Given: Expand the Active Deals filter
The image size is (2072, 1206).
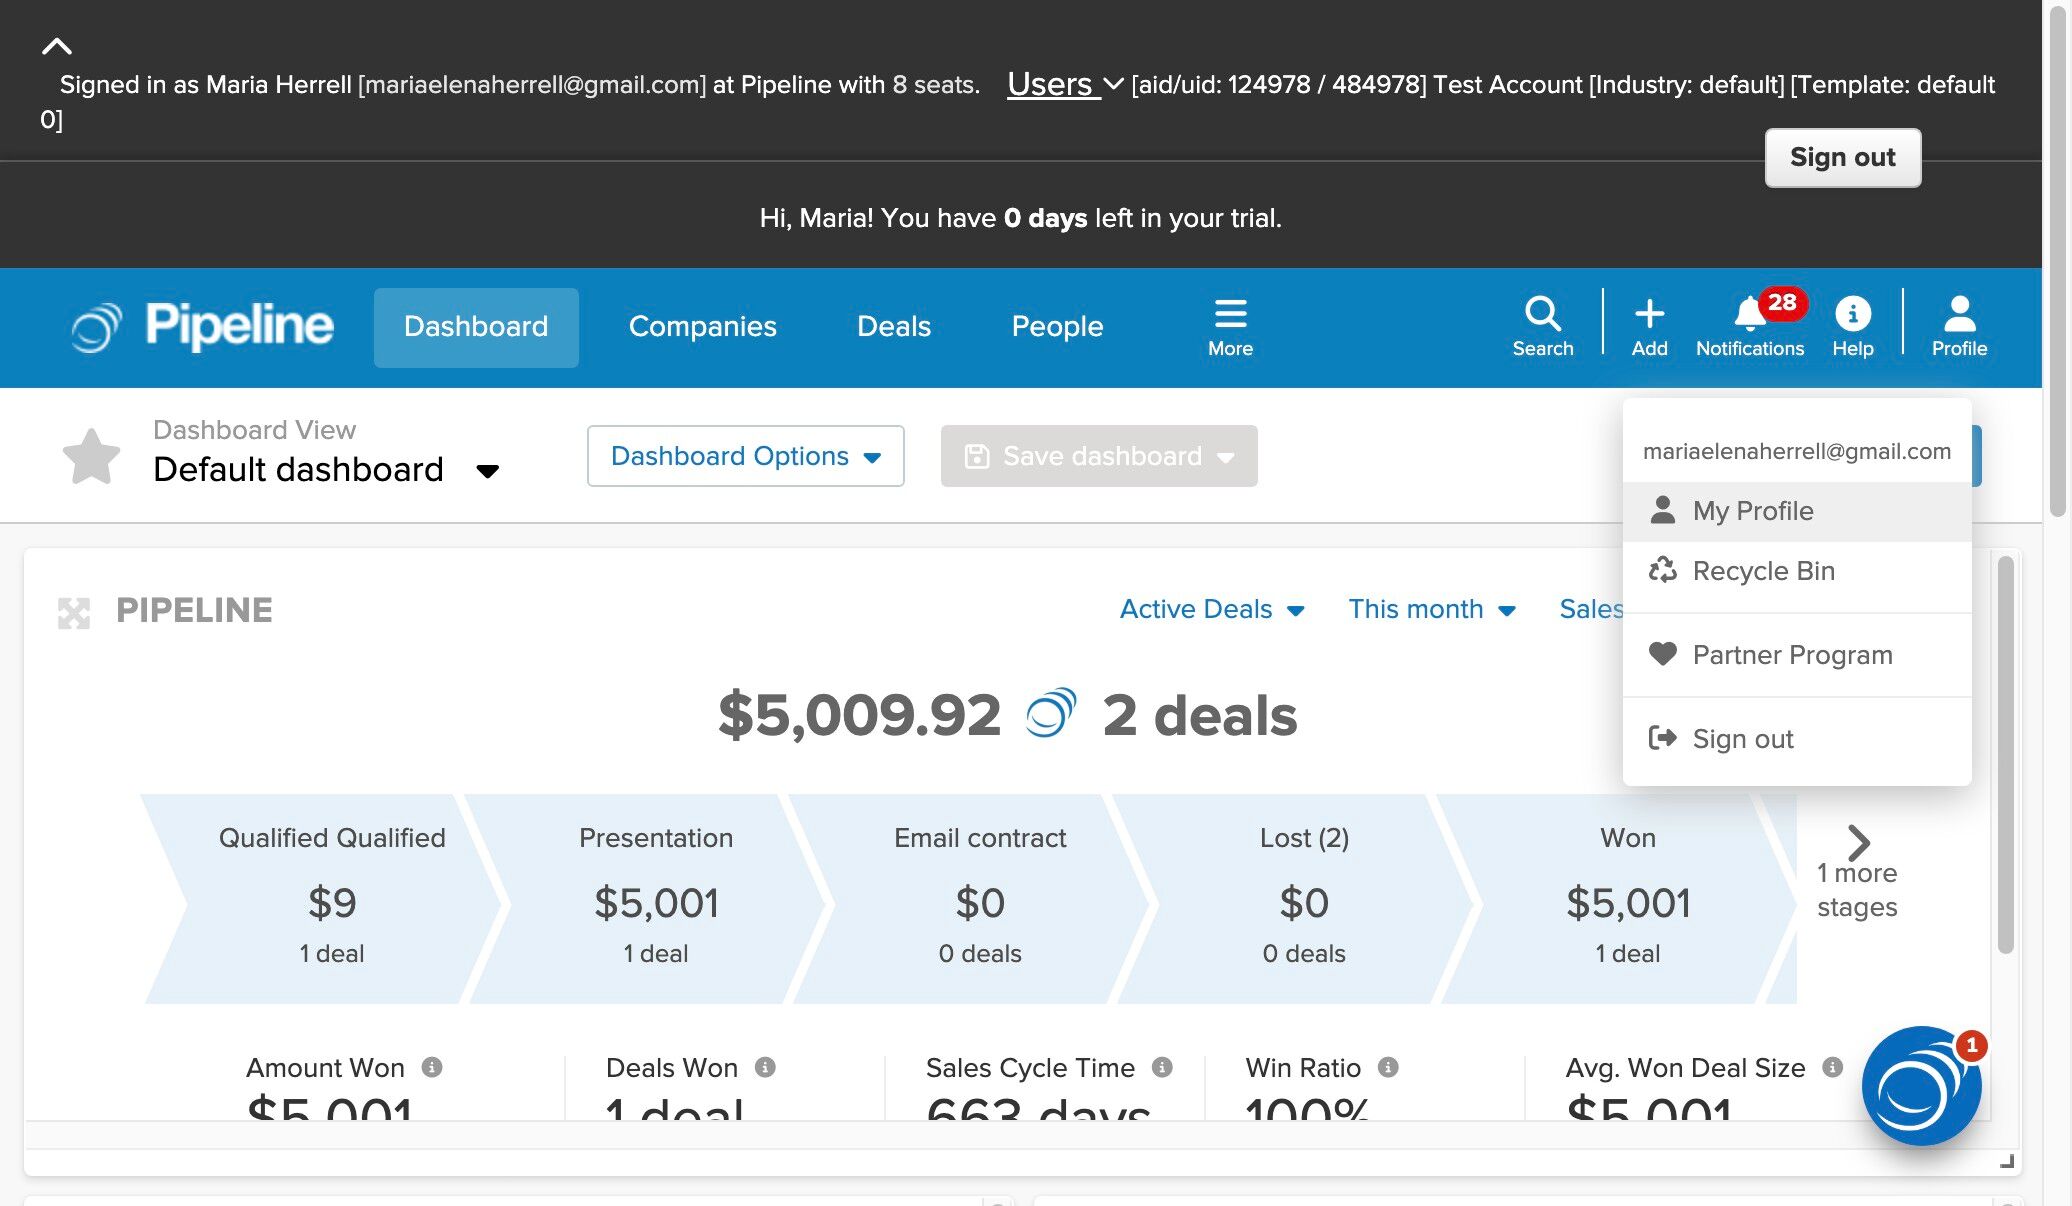Looking at the screenshot, I should (1211, 609).
